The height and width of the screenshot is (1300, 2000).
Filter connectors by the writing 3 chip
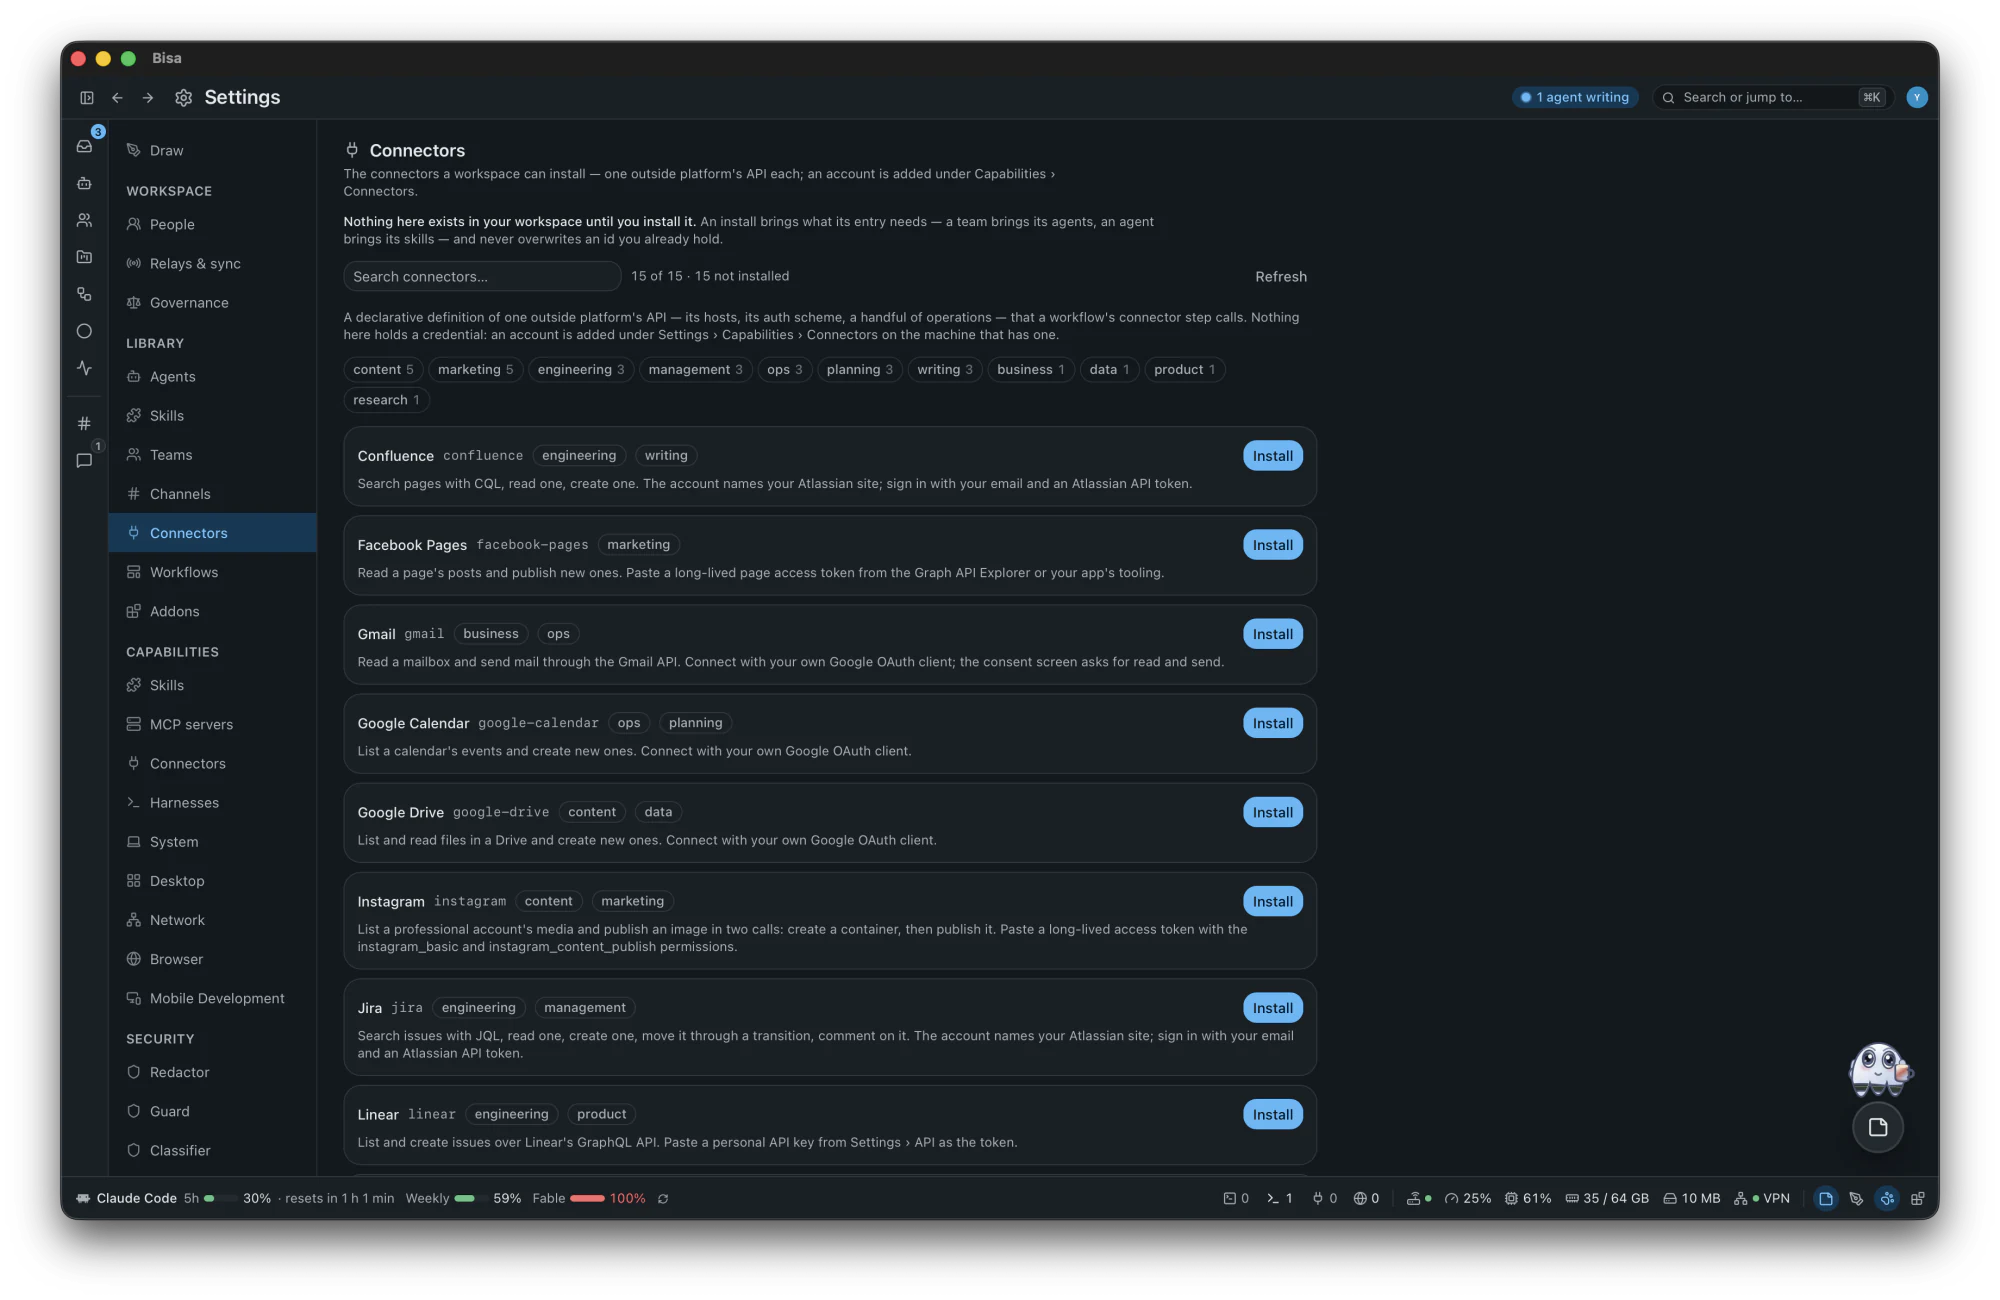pyautogui.click(x=945, y=369)
